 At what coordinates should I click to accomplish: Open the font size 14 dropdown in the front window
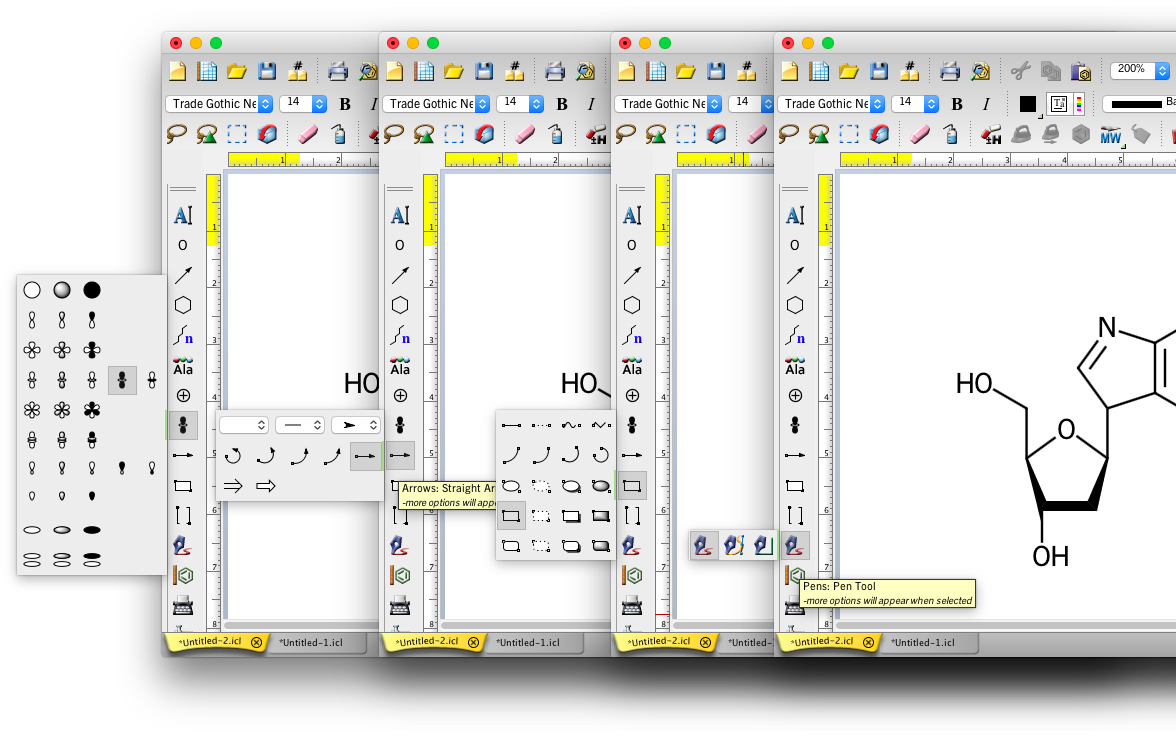point(915,103)
